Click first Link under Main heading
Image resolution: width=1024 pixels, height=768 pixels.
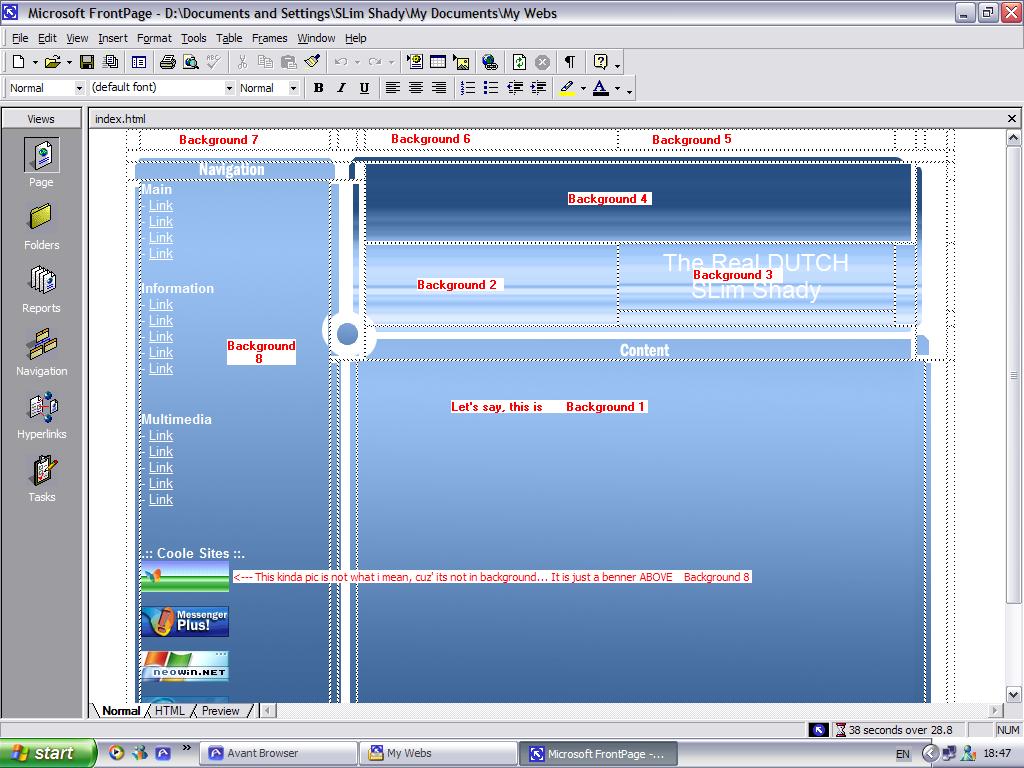pyautogui.click(x=161, y=206)
